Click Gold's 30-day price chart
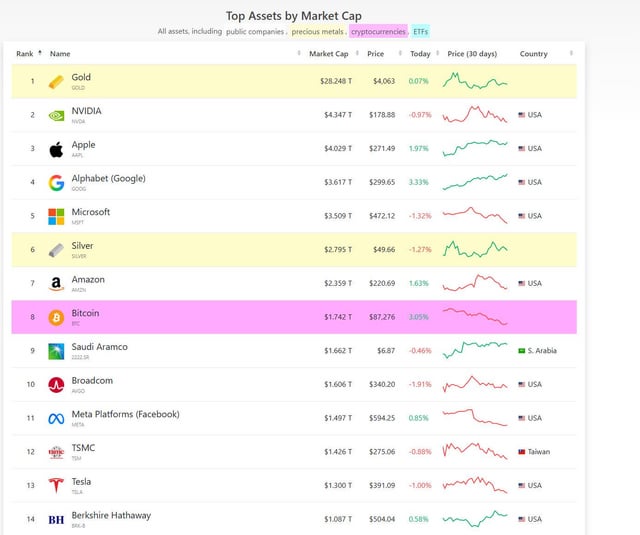 (475, 81)
